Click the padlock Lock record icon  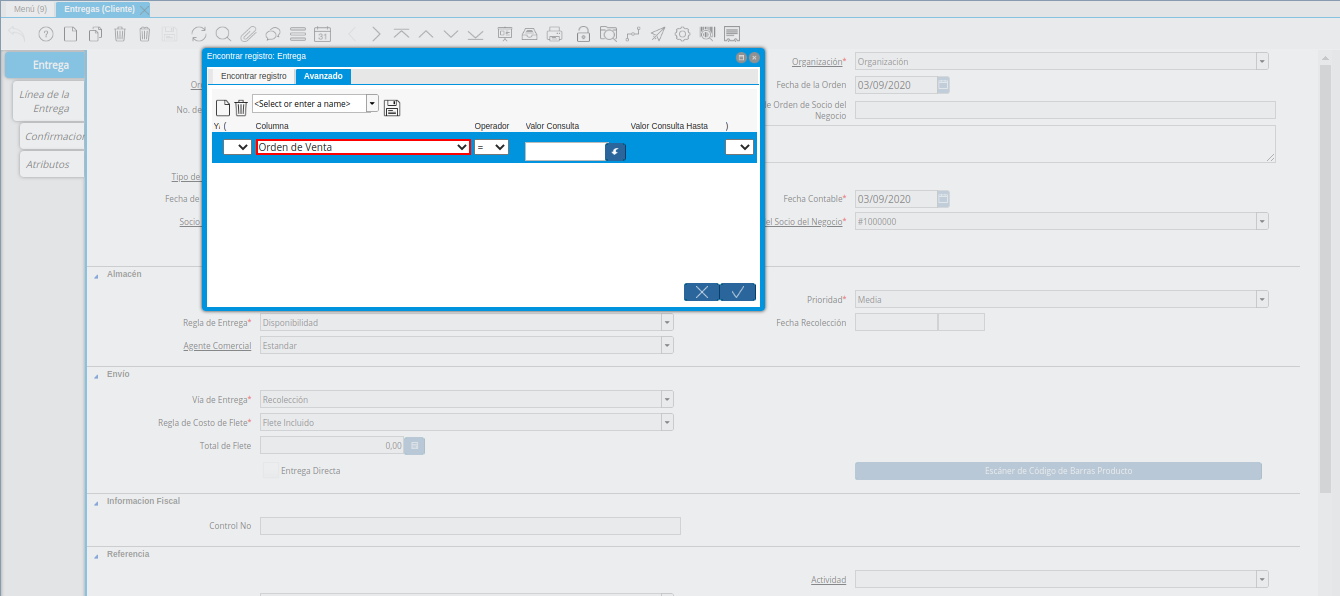click(583, 34)
